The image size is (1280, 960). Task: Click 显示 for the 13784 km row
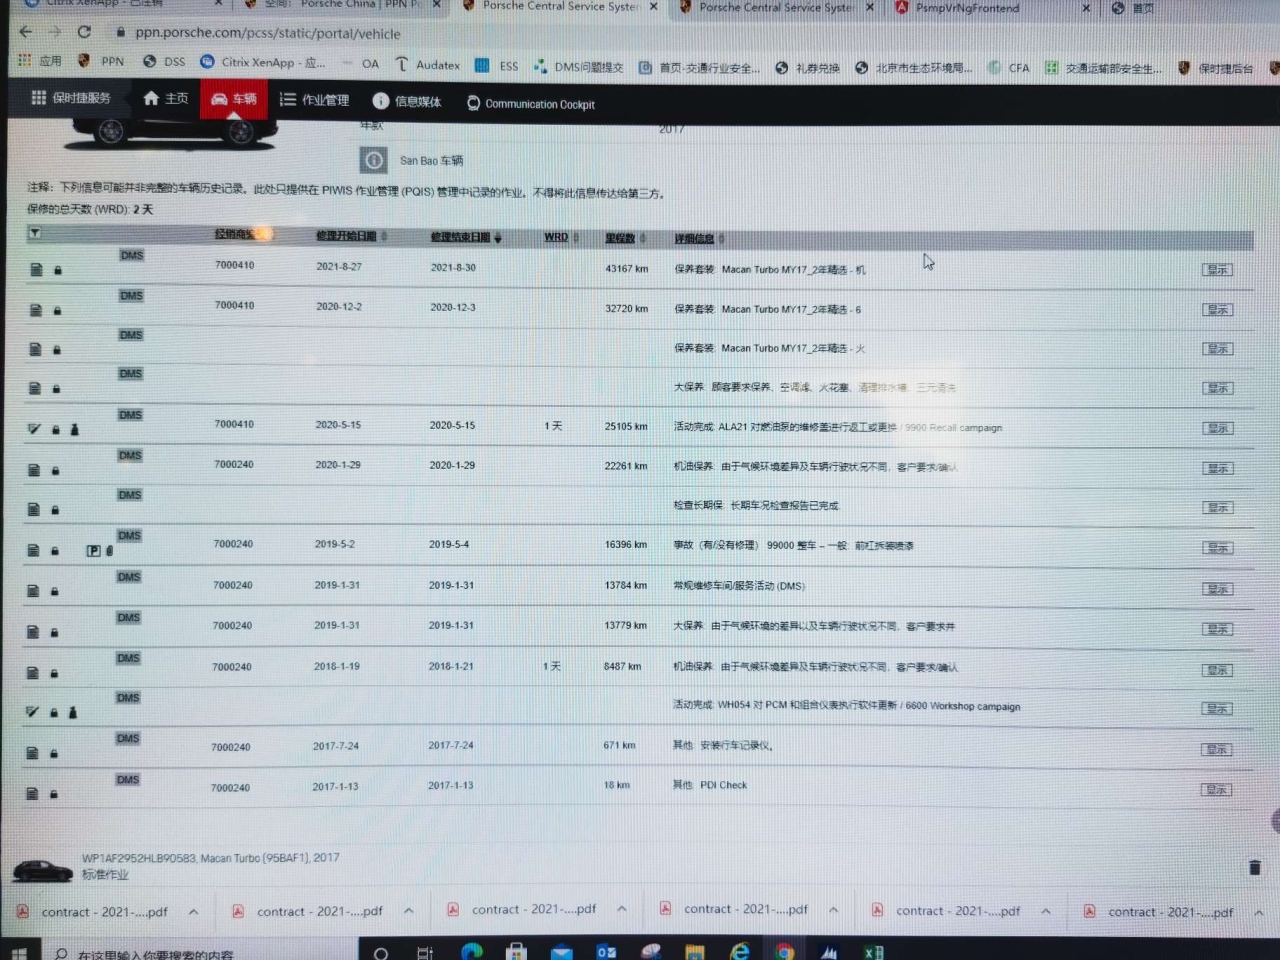[1217, 589]
